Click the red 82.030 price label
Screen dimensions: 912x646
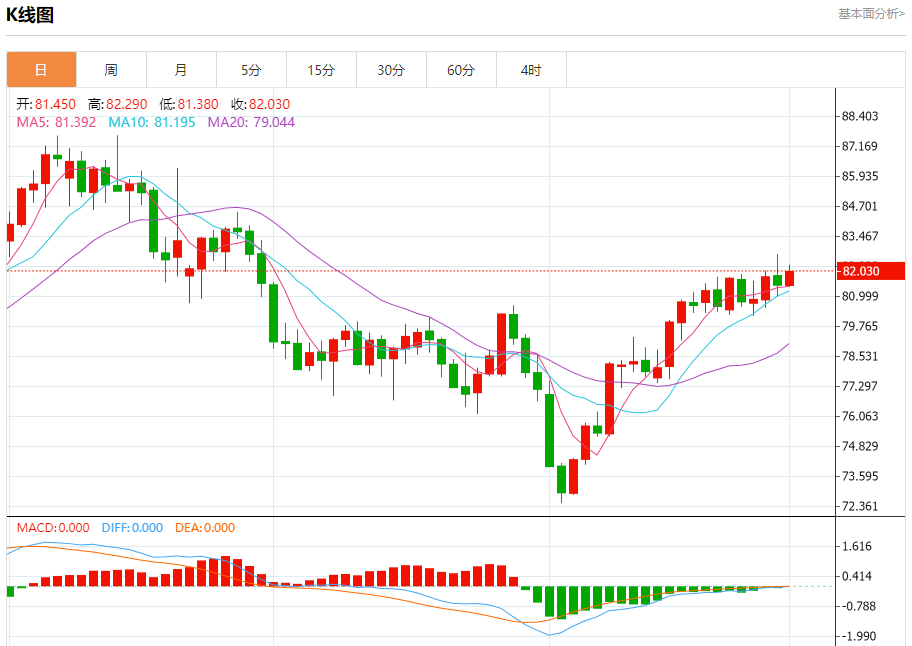click(870, 271)
